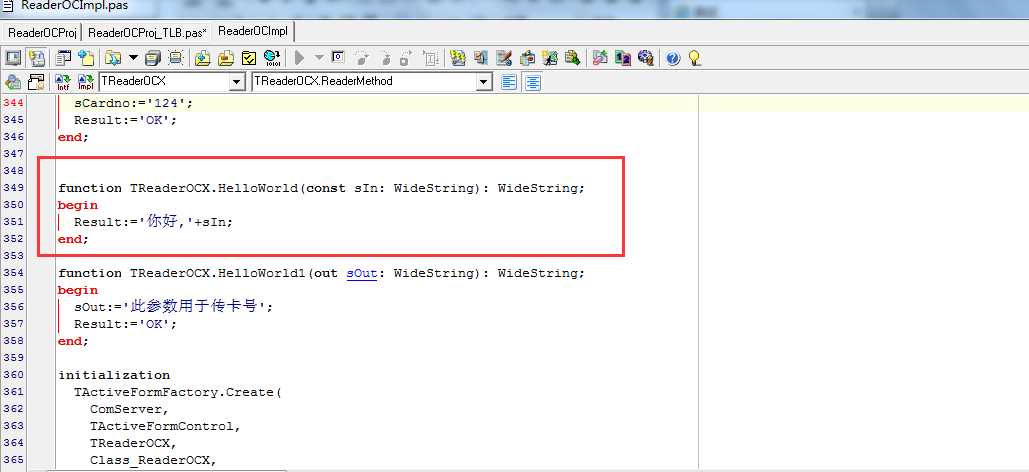
Task: Click the gear settings icon with lock
Action: point(646,58)
